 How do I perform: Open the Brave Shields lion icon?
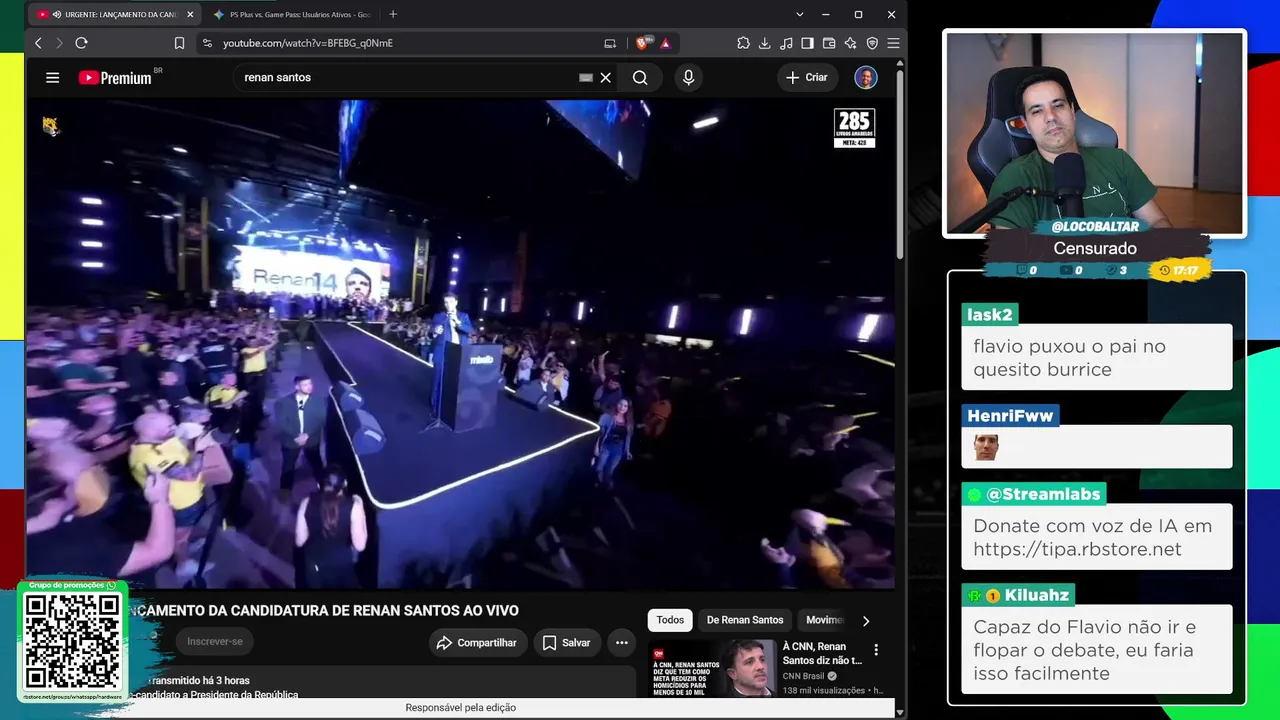pyautogui.click(x=642, y=43)
